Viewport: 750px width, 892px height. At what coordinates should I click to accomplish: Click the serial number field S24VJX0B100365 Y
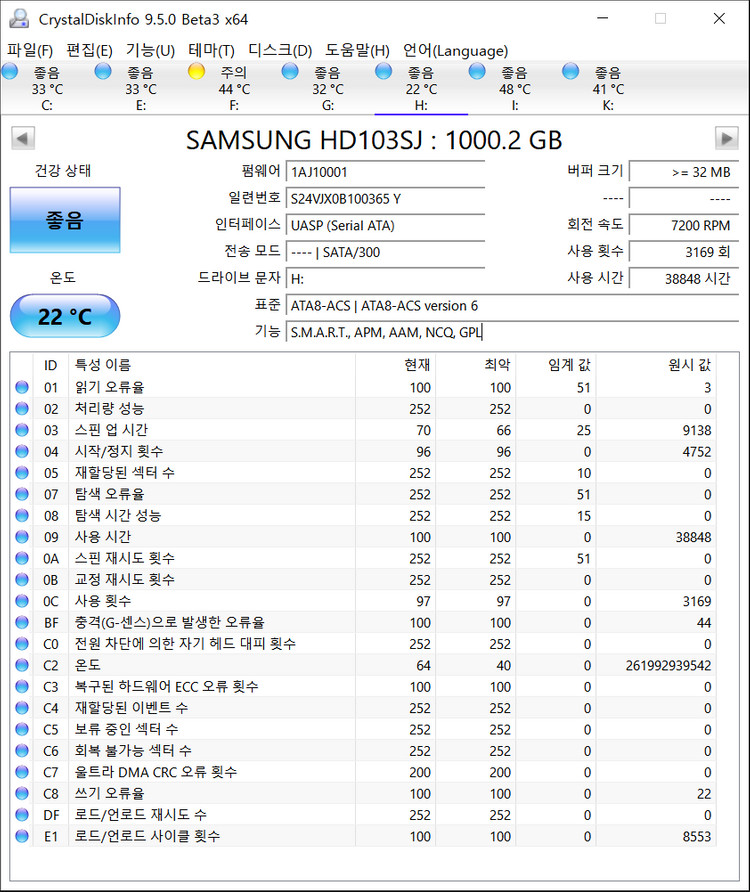pyautogui.click(x=385, y=199)
